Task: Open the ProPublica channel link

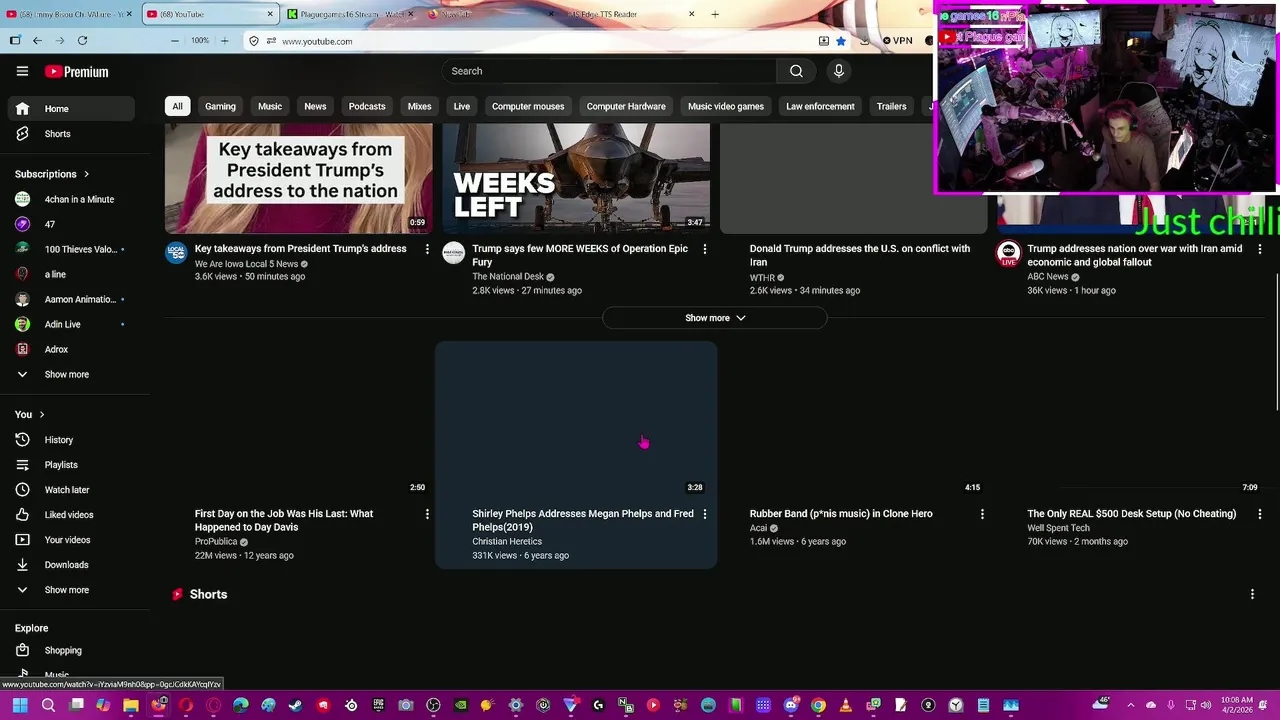Action: pos(215,542)
